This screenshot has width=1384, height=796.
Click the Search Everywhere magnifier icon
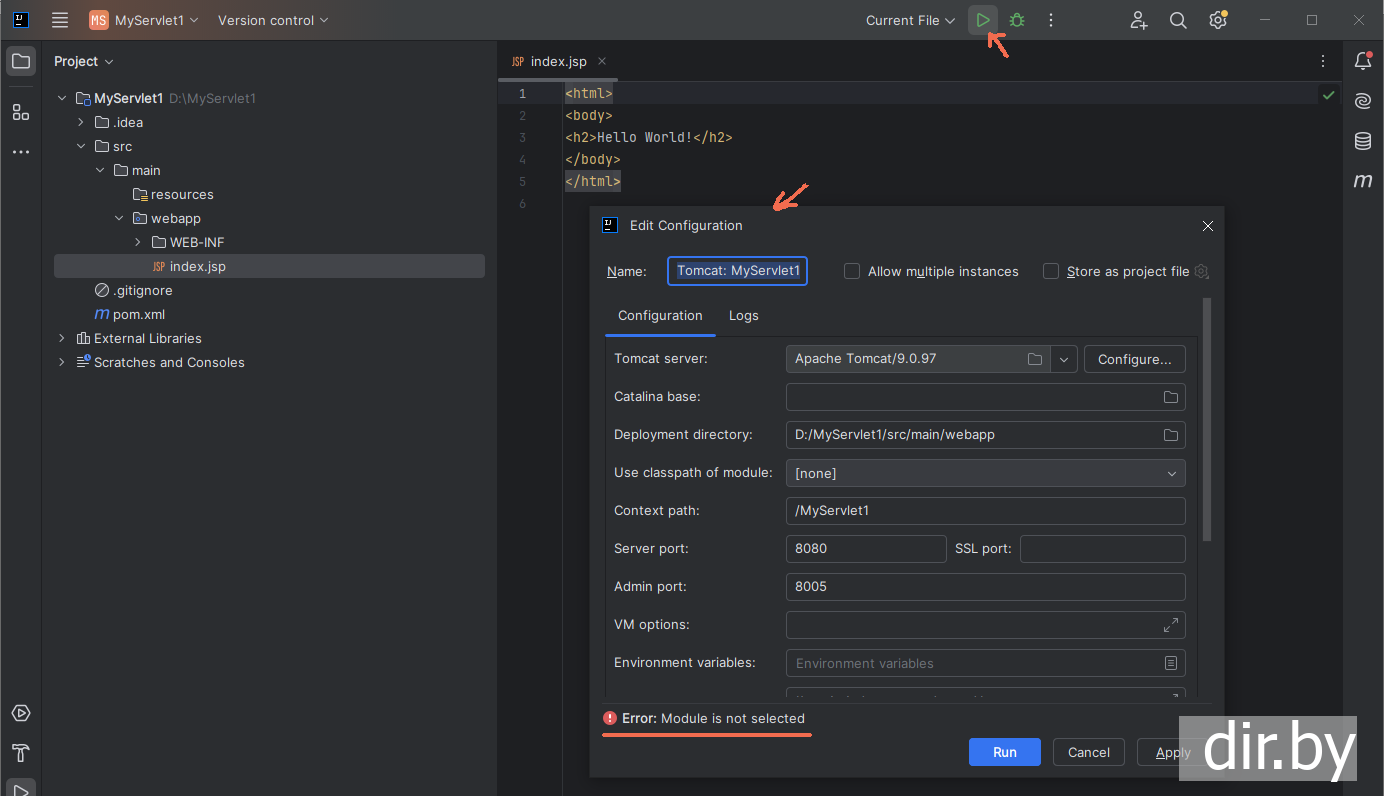pos(1178,20)
